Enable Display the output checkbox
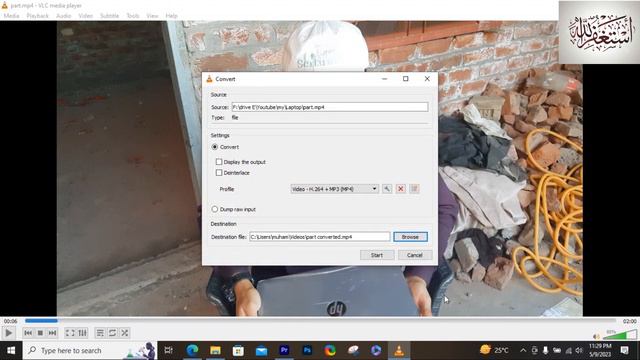Viewport: 640px width, 360px height. coord(219,162)
